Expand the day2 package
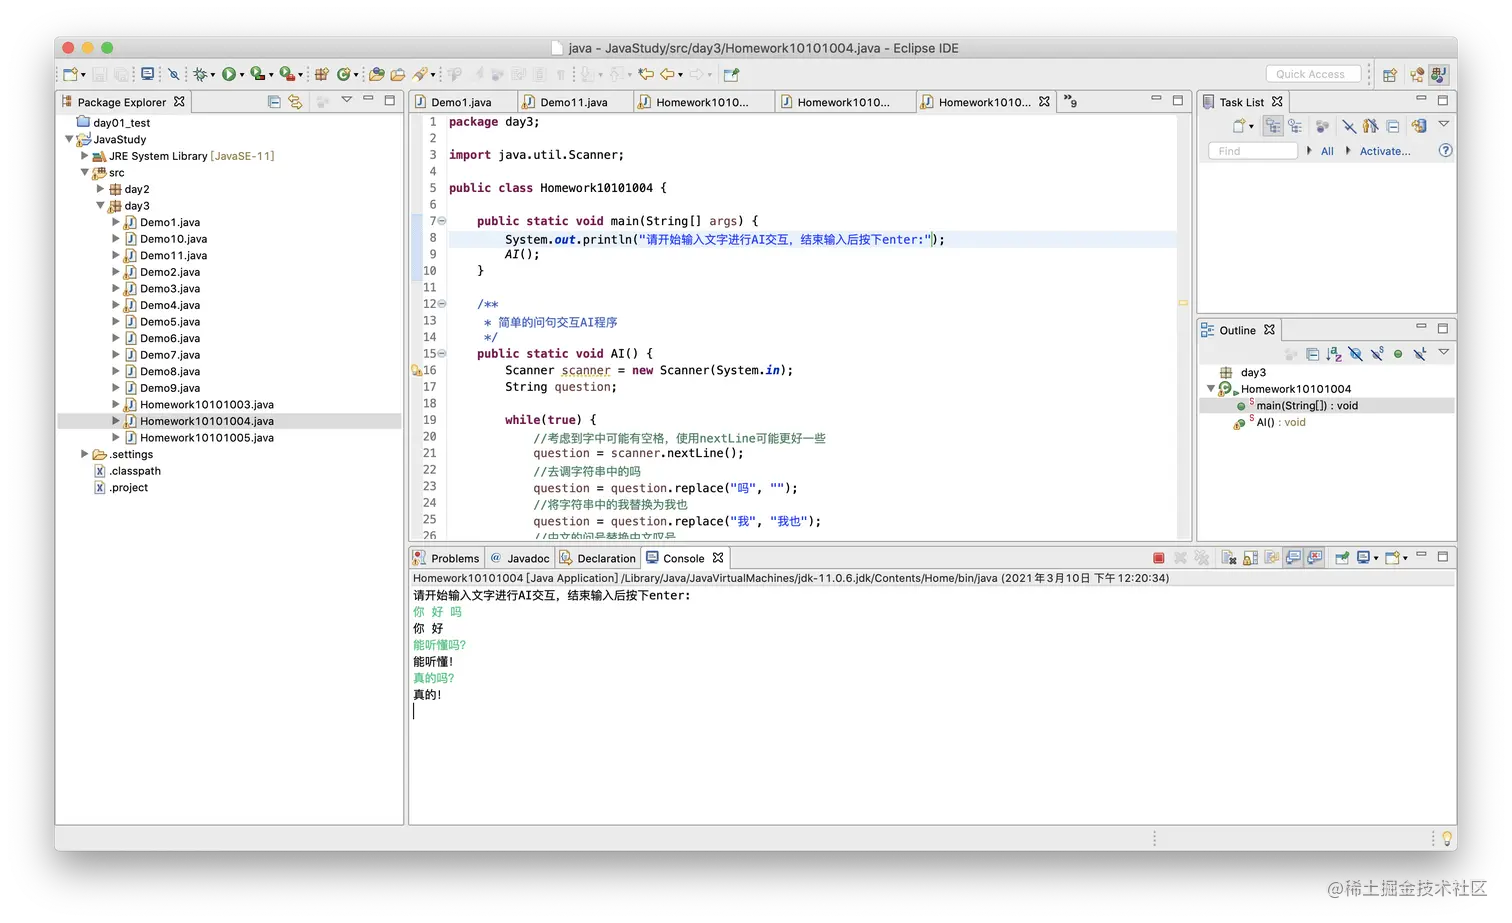Viewport: 1512px width, 923px height. pyautogui.click(x=100, y=189)
